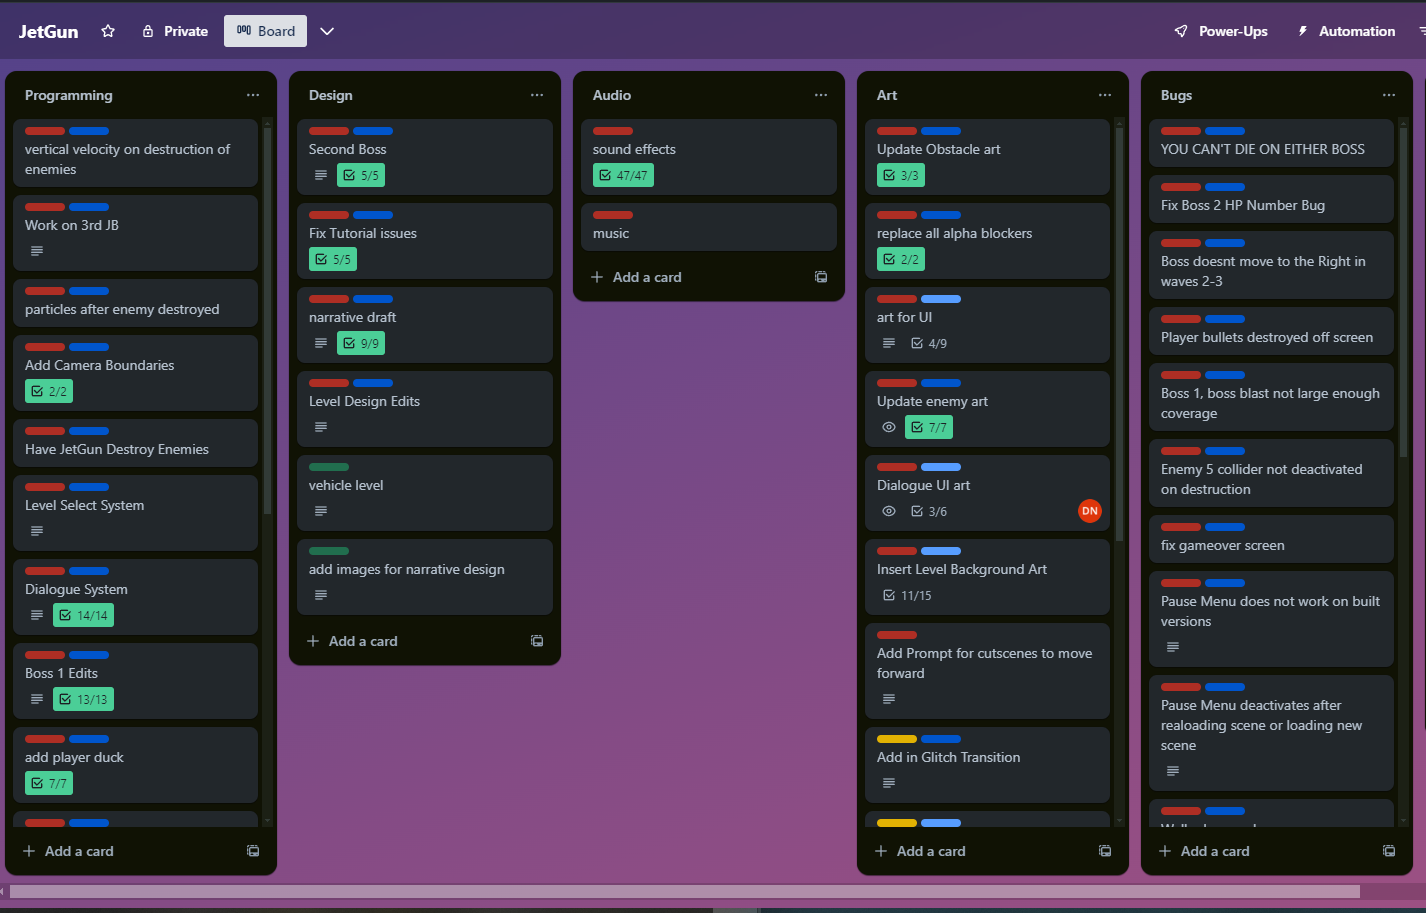This screenshot has height=913, width=1426.
Task: Create card from template in Design list
Action: pyautogui.click(x=537, y=641)
